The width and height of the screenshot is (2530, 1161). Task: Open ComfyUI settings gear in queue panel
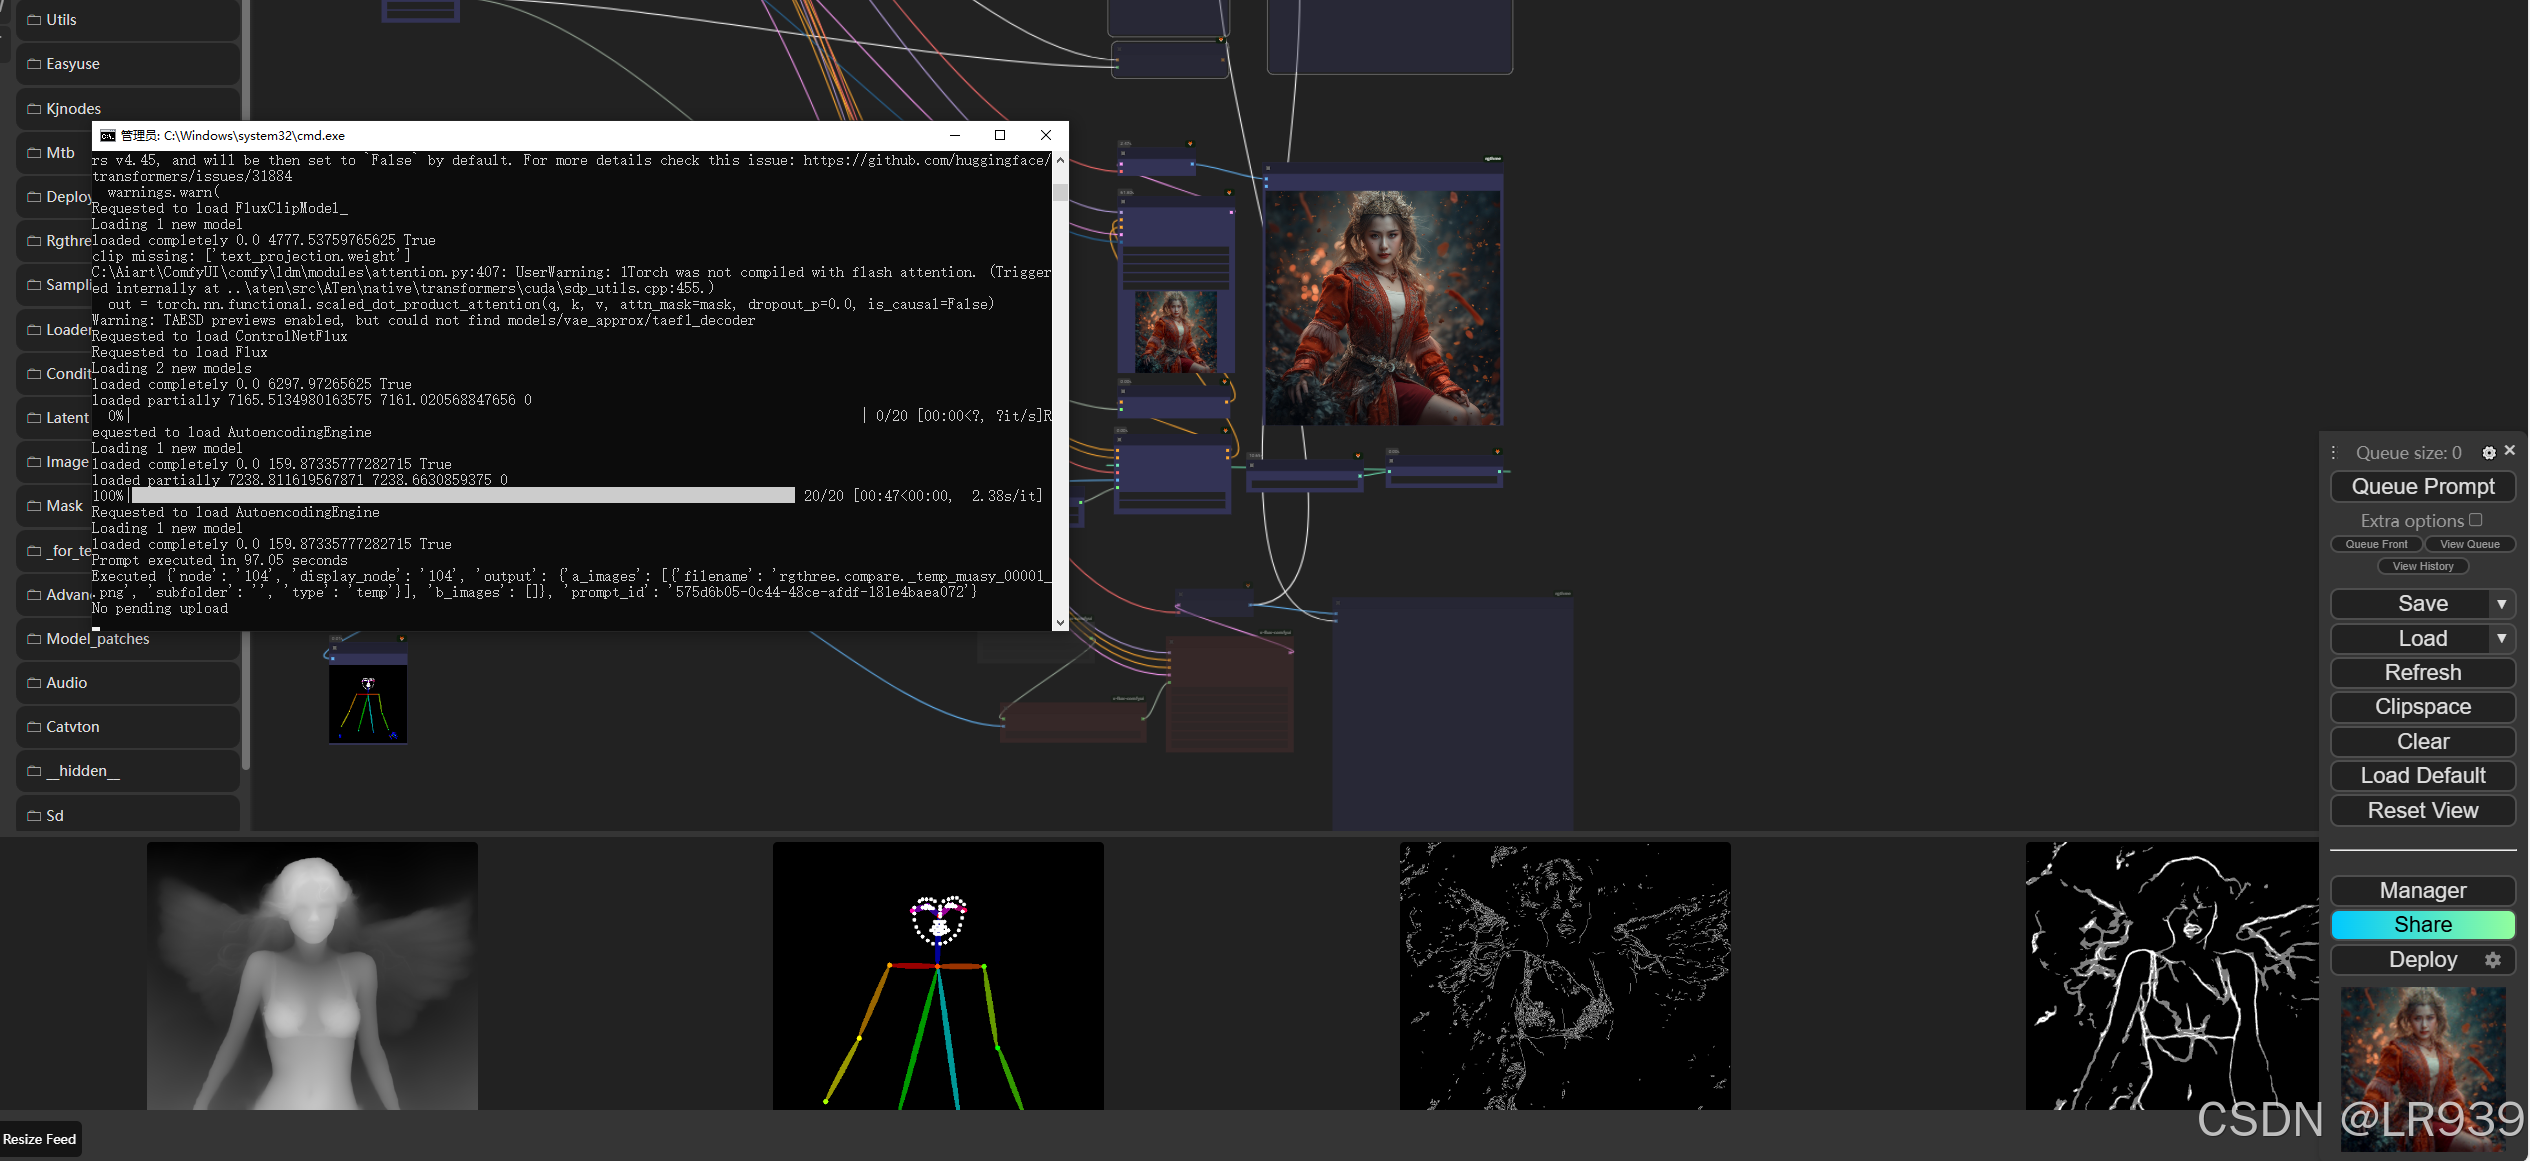[2489, 453]
